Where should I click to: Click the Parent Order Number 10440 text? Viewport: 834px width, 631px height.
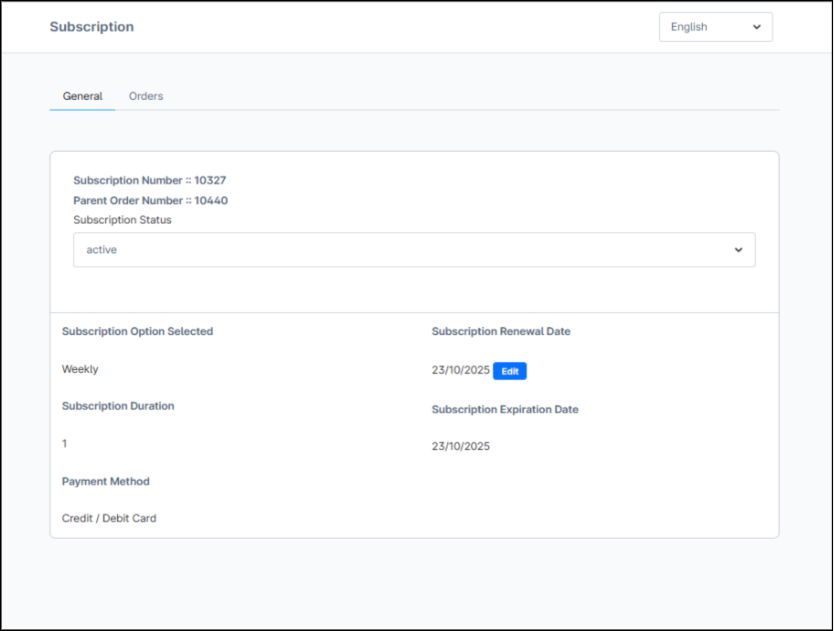click(x=150, y=201)
